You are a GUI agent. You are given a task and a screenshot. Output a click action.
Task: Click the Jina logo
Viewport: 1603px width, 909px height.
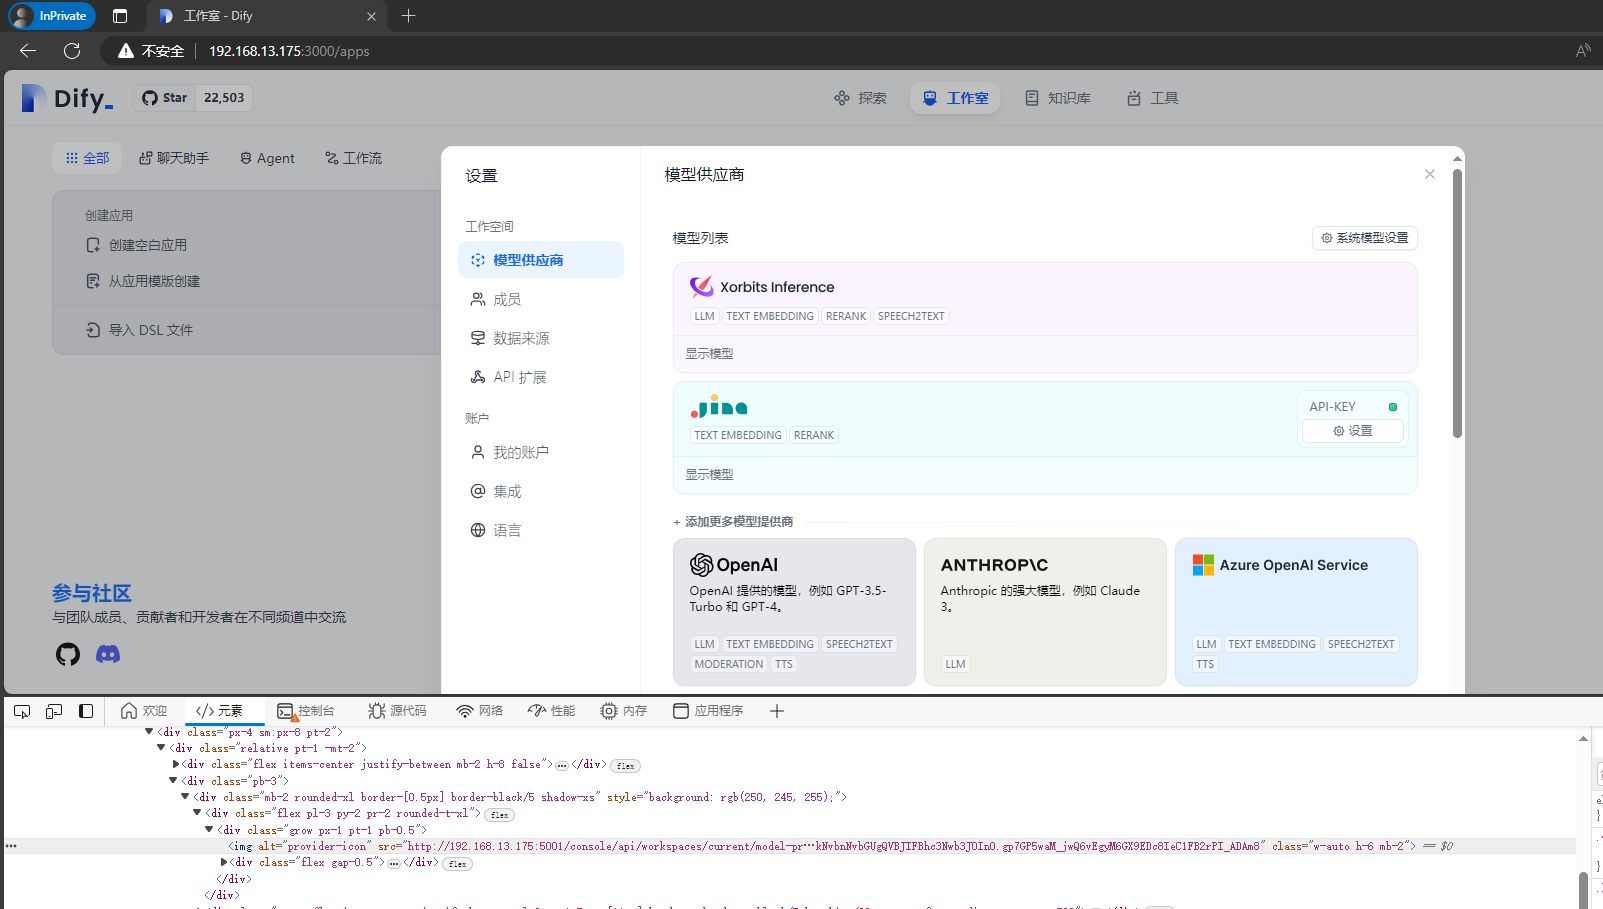pos(719,406)
